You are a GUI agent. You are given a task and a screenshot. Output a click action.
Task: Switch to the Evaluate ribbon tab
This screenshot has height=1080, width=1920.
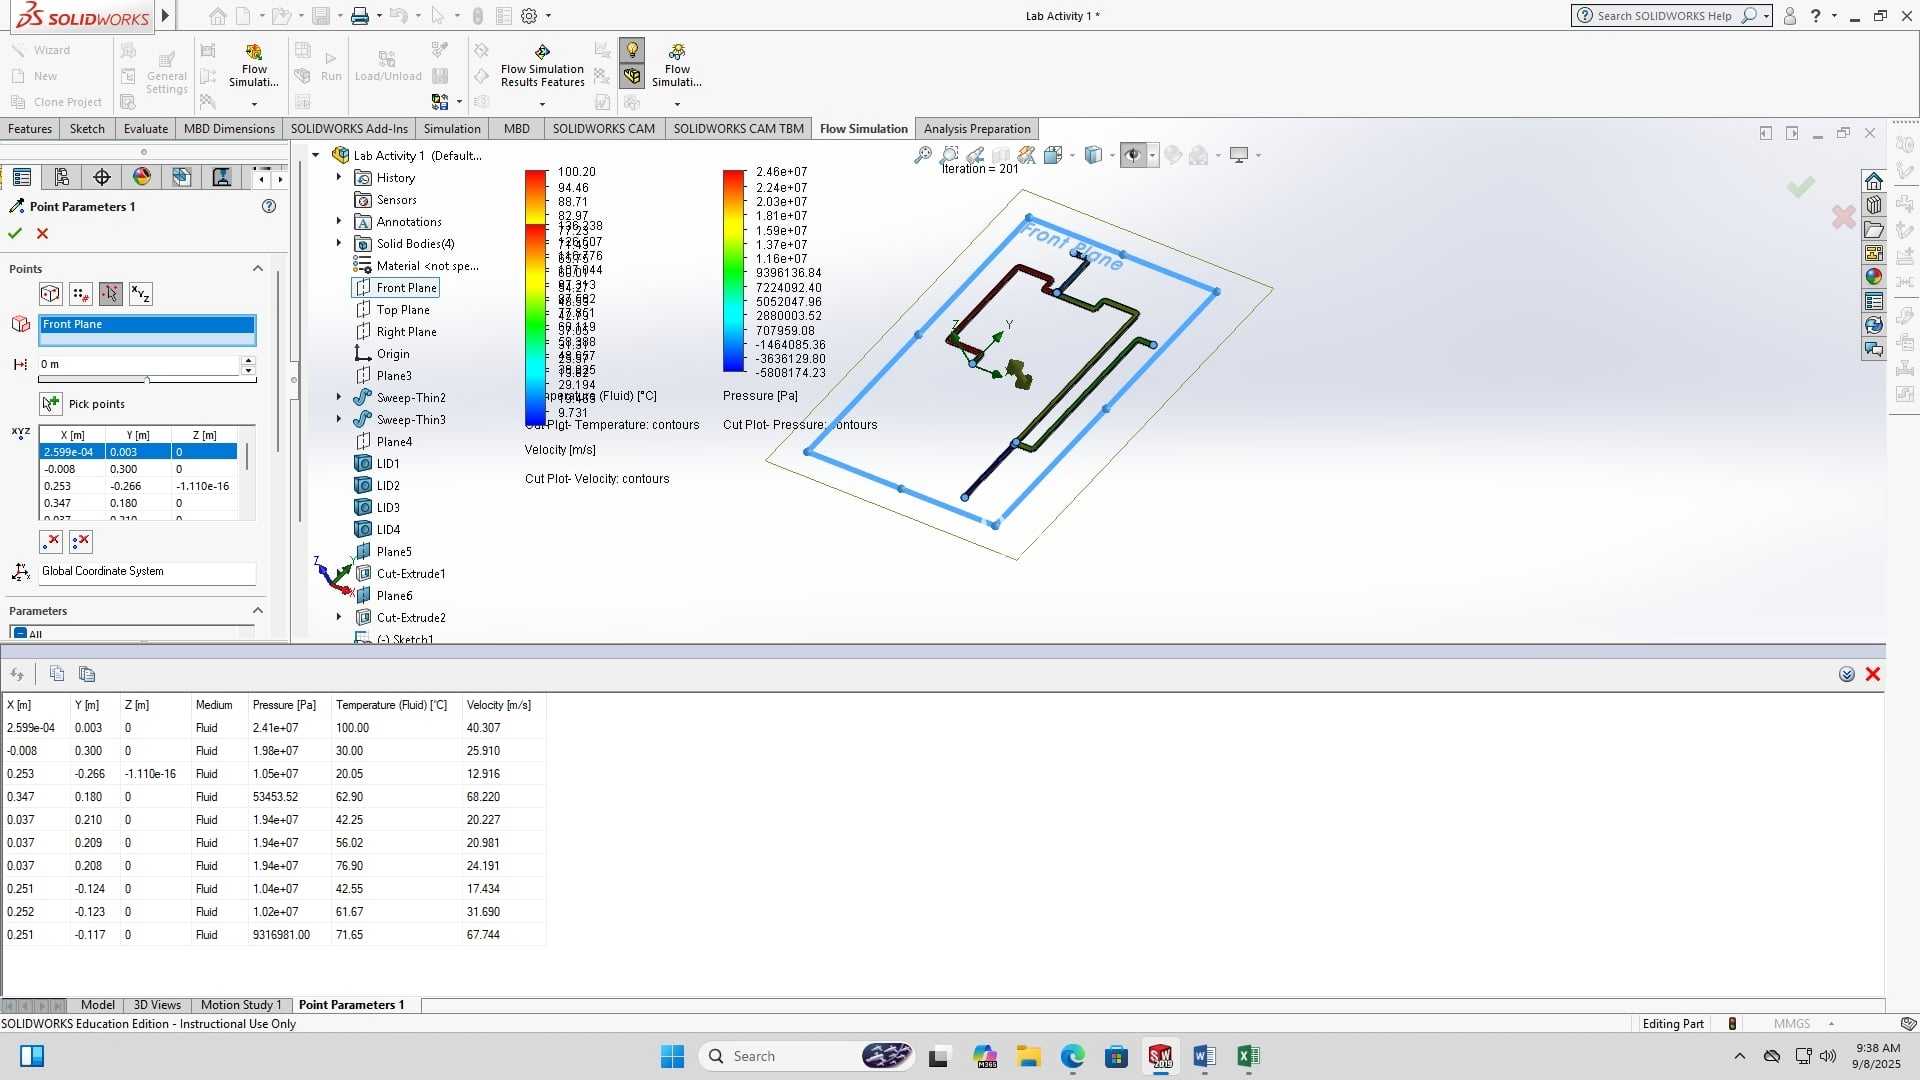(x=146, y=129)
